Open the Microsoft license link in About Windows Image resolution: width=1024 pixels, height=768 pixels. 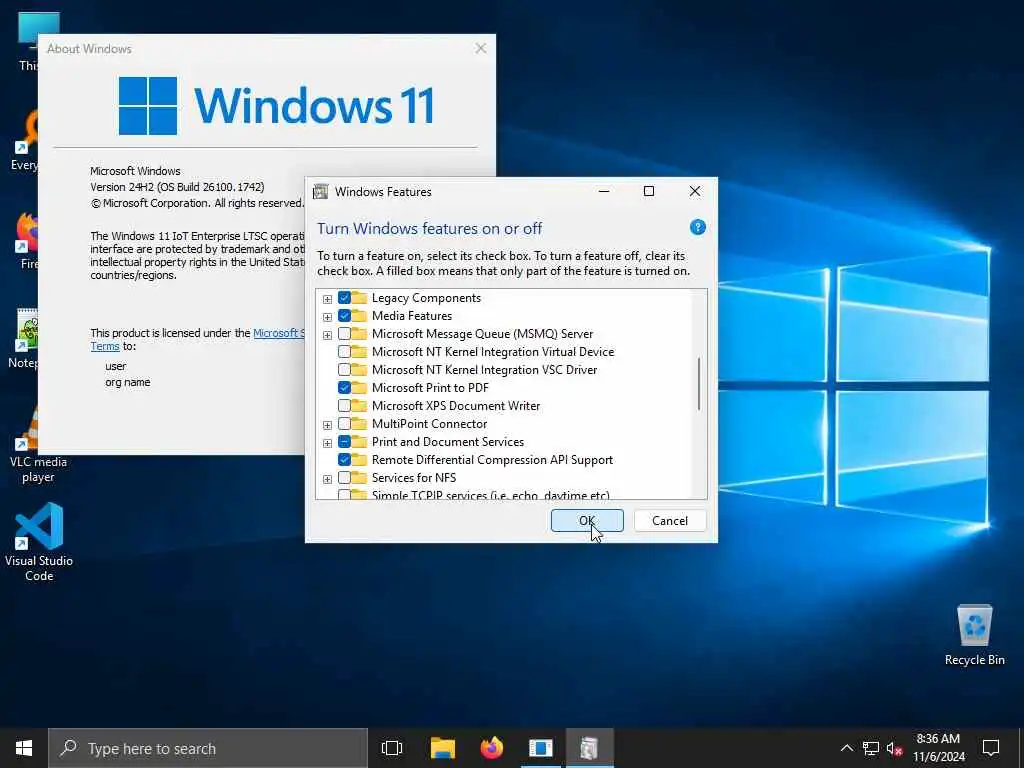[x=279, y=333]
